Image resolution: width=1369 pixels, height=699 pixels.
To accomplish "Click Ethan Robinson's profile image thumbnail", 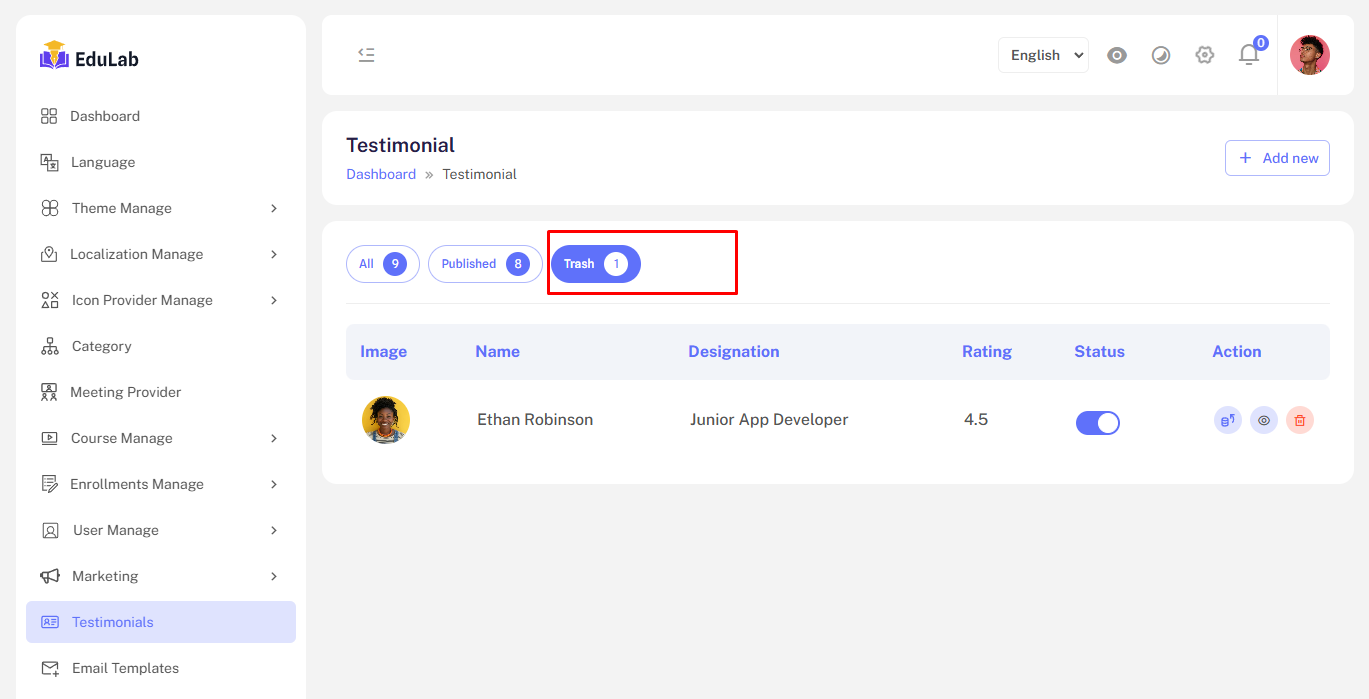I will pyautogui.click(x=386, y=420).
